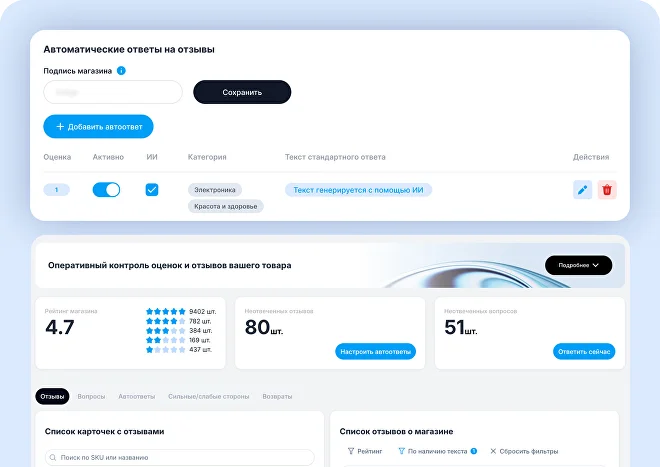This screenshot has width=660, height=467.
Task: Click the Подпись магазина input field
Action: coord(113,92)
